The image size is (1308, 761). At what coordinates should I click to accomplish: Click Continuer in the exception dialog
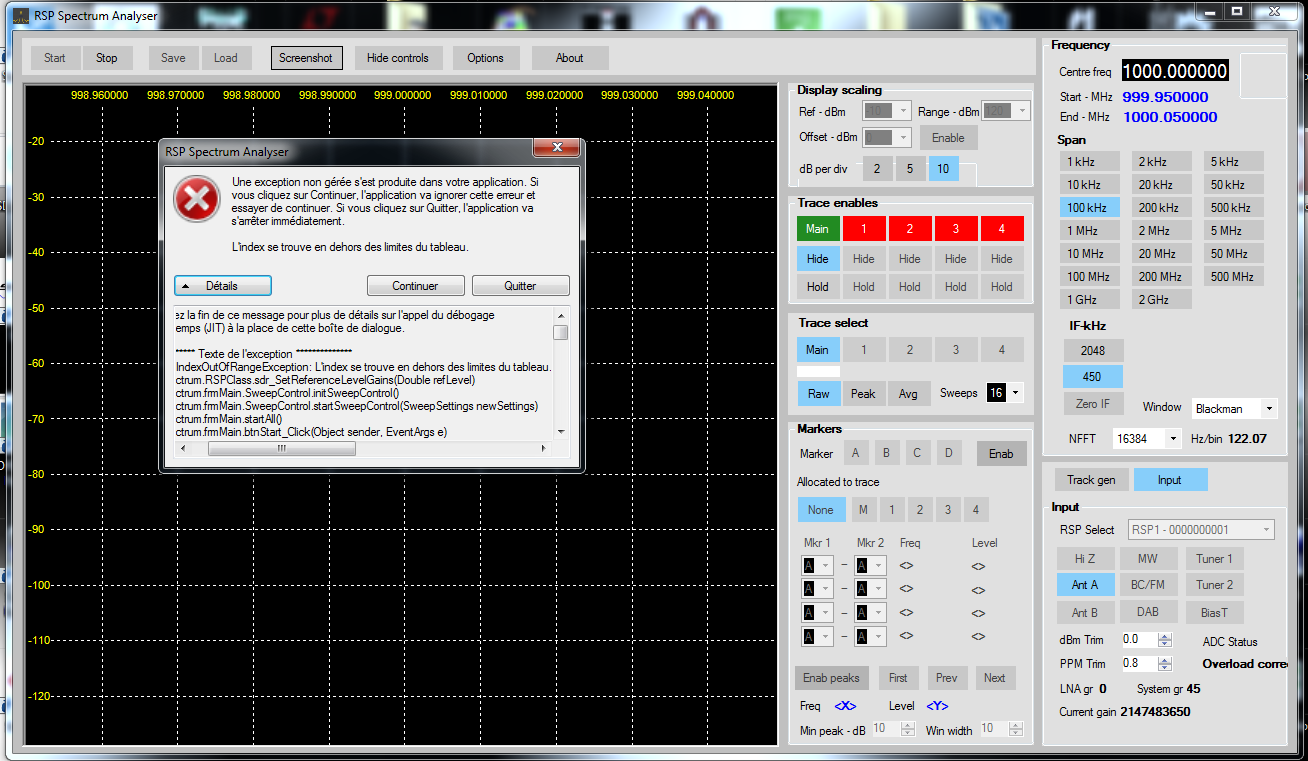coord(415,286)
